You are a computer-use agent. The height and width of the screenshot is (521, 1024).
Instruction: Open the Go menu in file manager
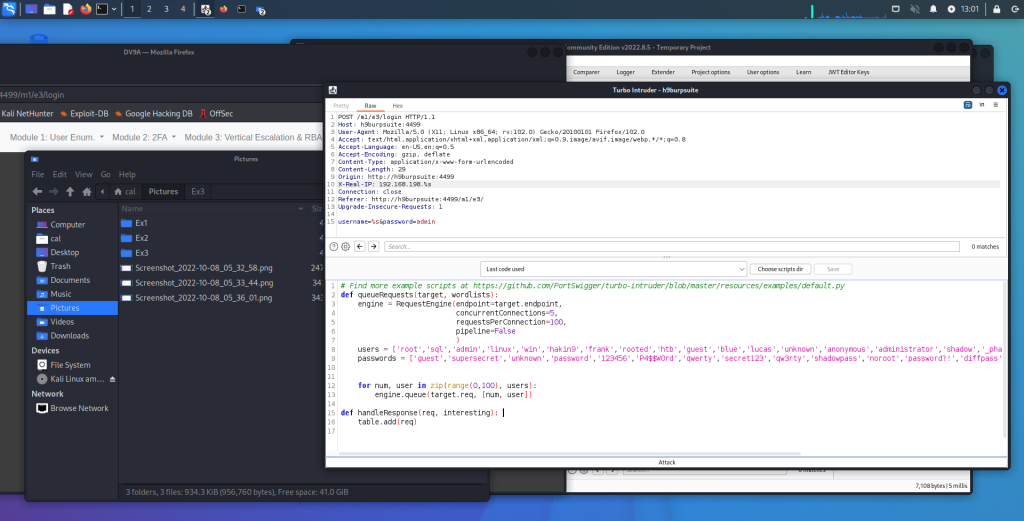click(106, 174)
